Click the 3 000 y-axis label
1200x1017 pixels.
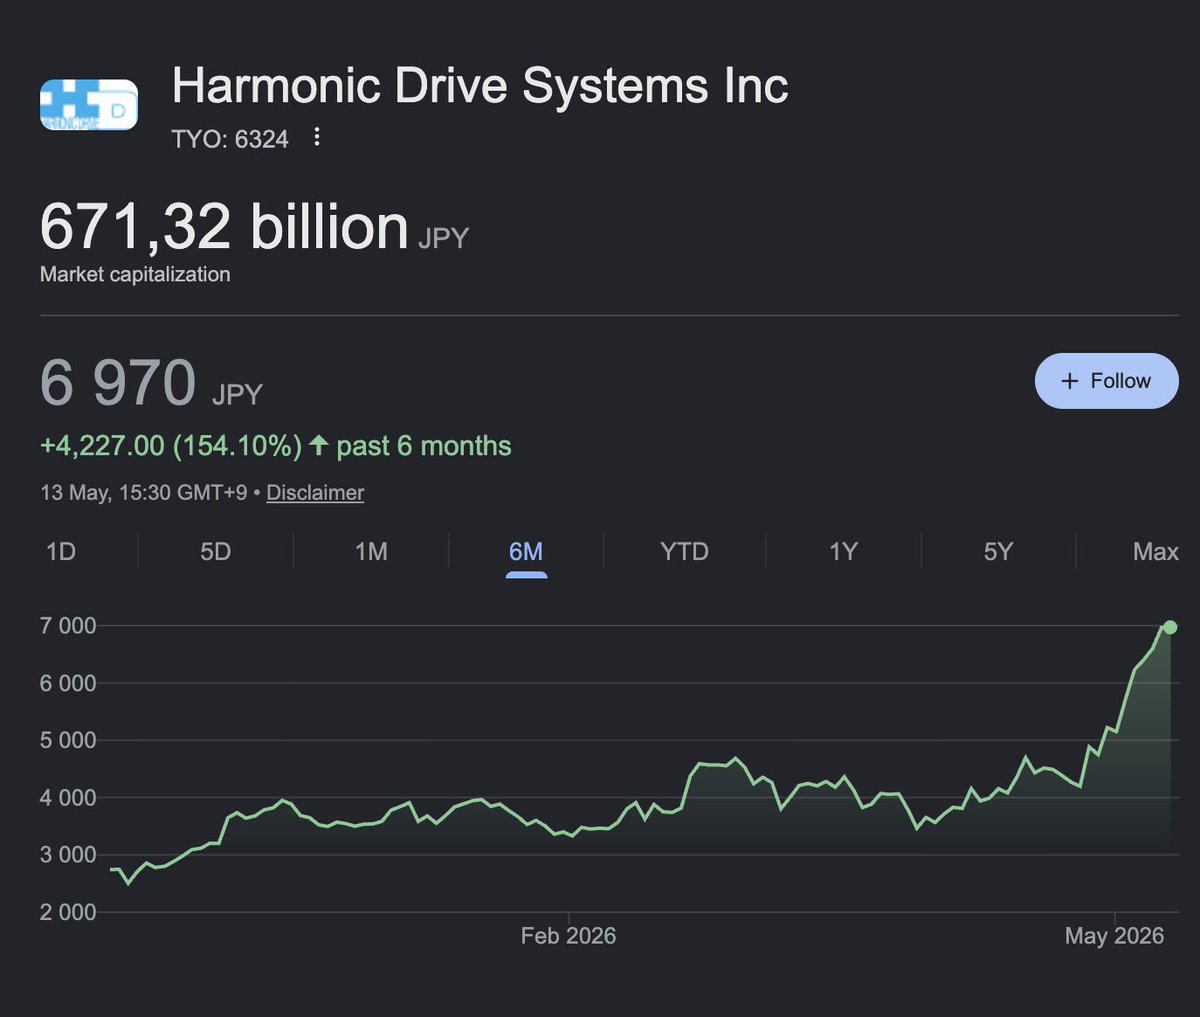point(68,855)
